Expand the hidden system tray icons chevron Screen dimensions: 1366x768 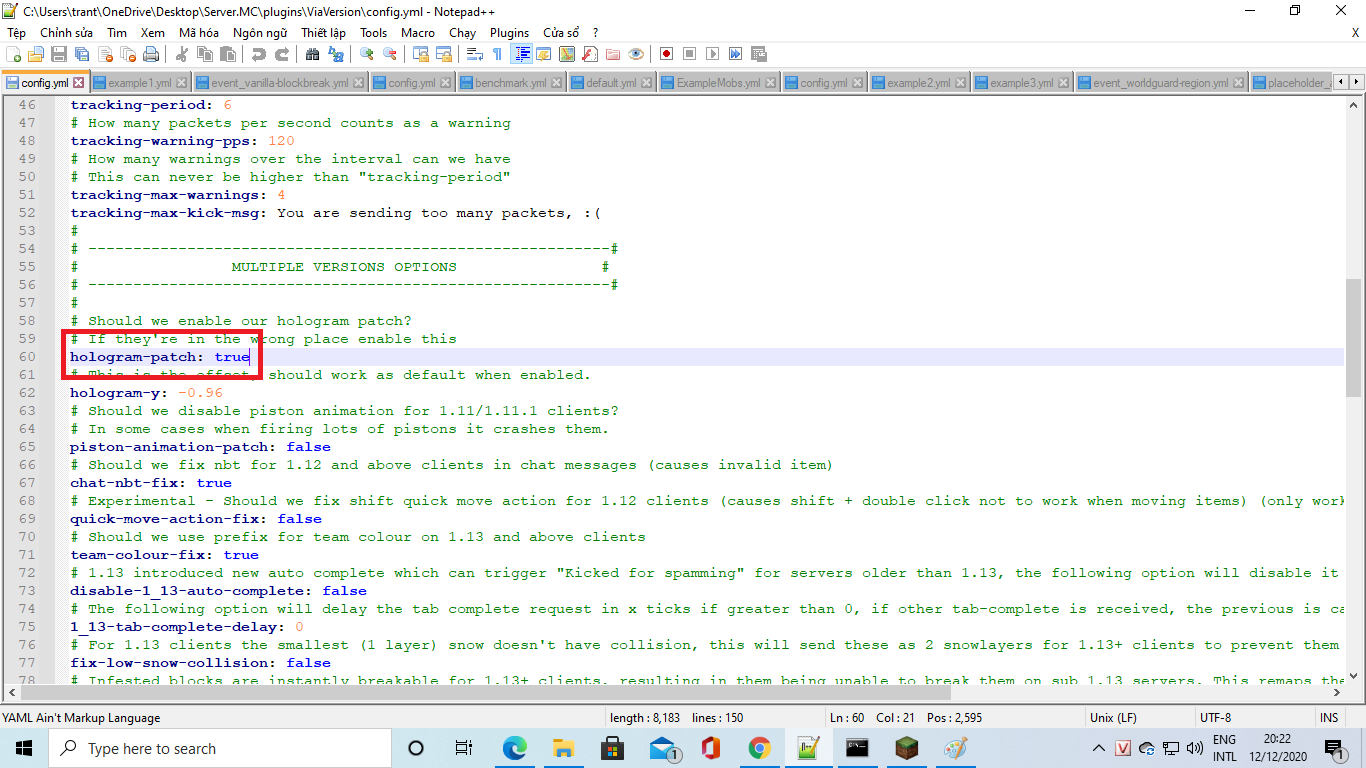(x=1099, y=749)
